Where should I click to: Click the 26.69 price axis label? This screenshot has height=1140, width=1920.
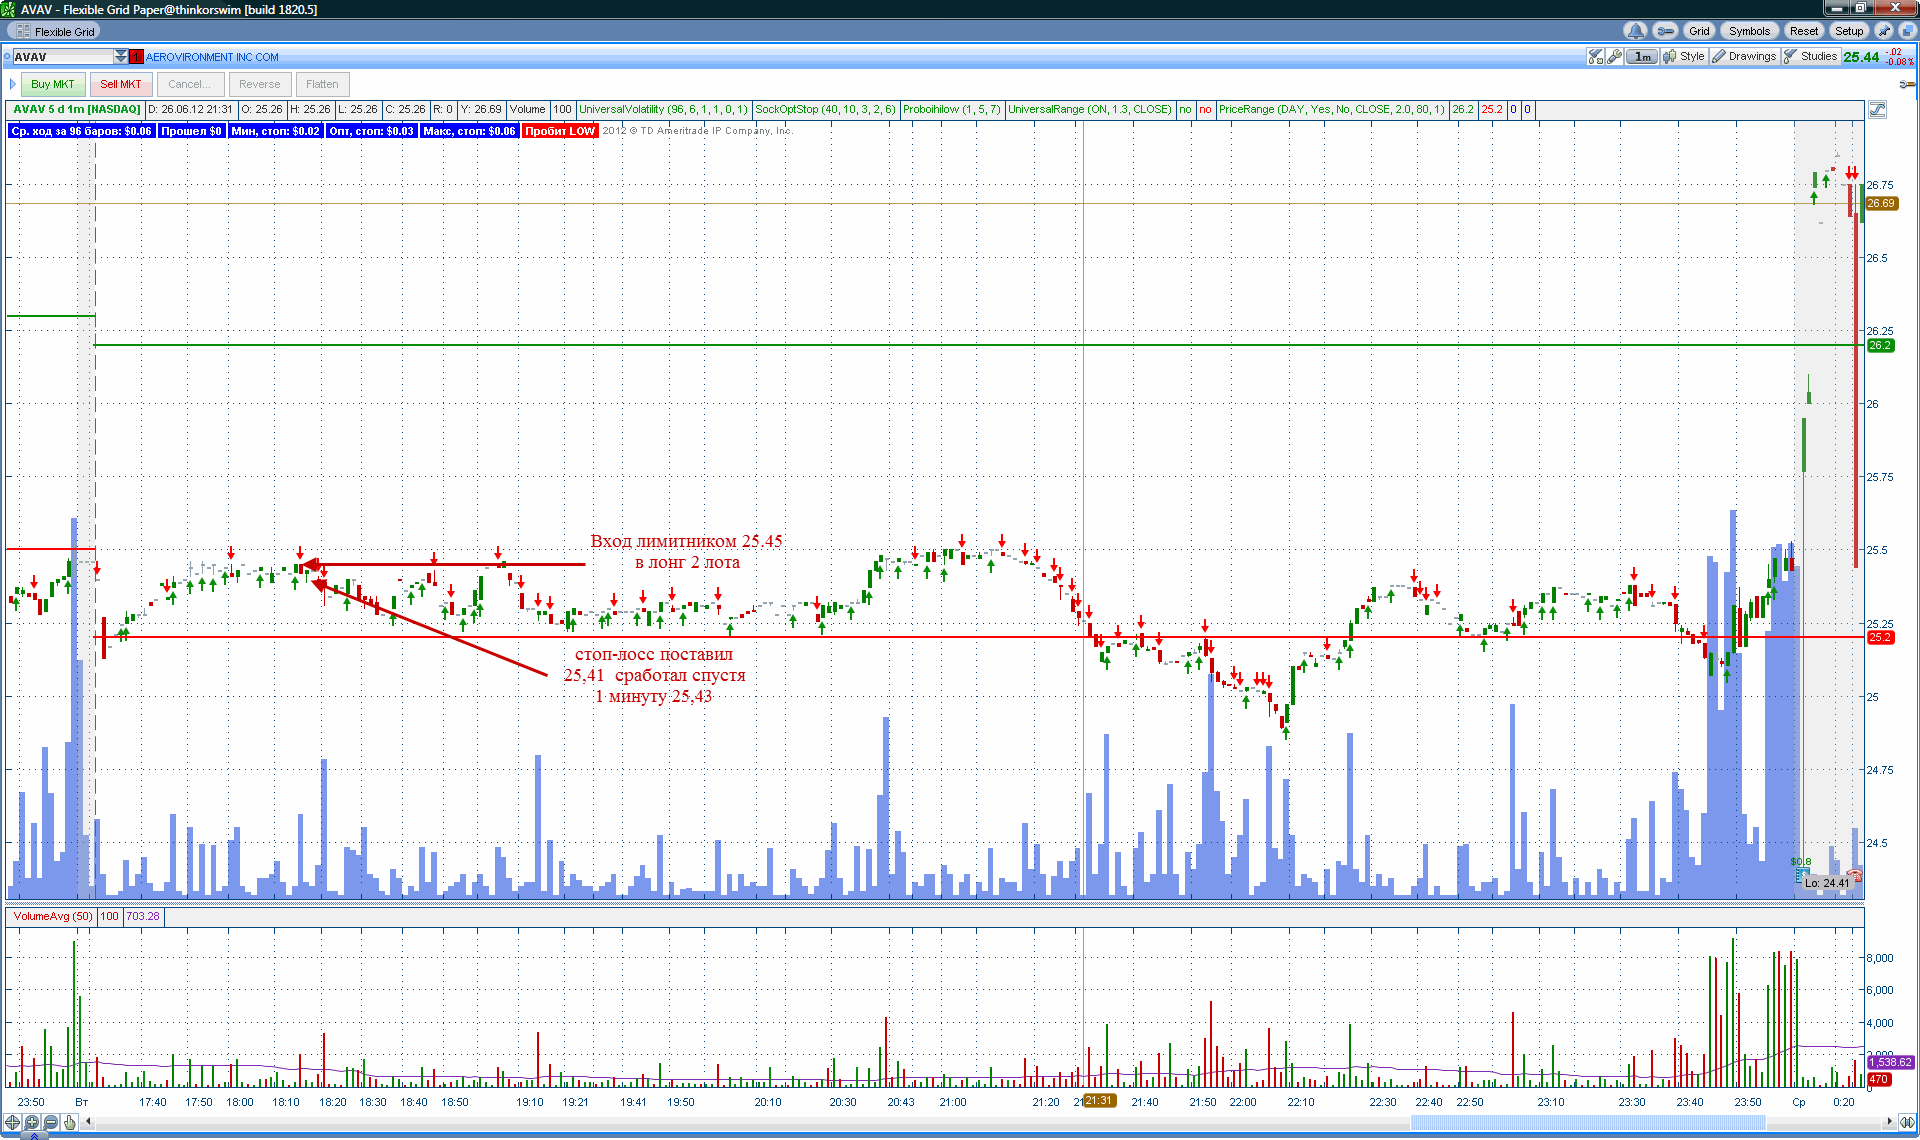1881,203
